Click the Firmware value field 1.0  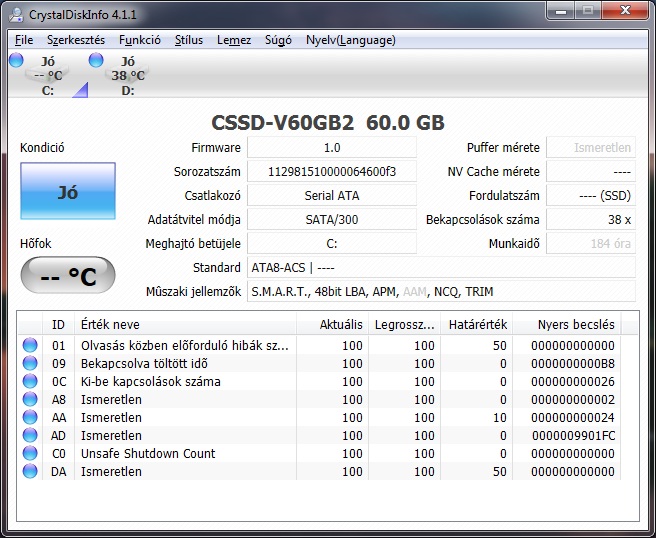(x=332, y=148)
